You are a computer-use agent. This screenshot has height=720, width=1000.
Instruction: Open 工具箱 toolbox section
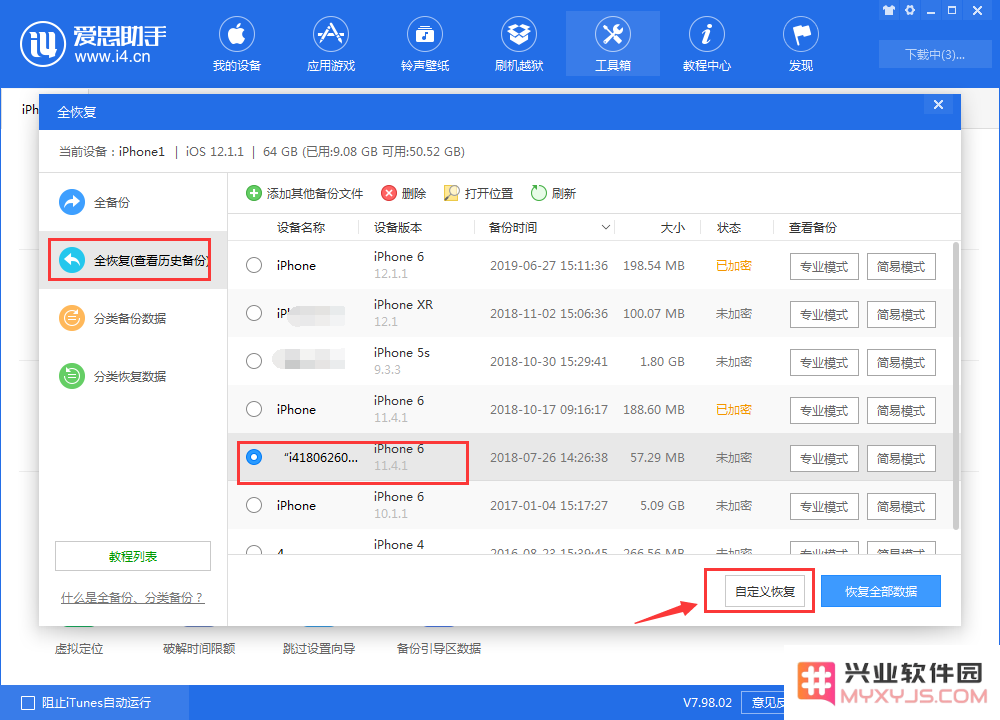click(612, 45)
